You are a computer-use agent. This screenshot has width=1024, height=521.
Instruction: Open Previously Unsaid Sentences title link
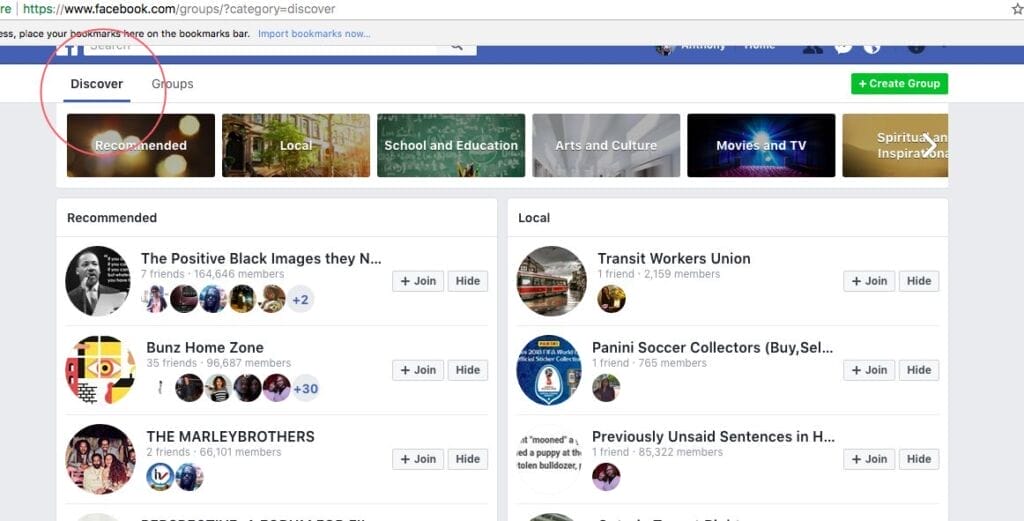click(x=713, y=436)
